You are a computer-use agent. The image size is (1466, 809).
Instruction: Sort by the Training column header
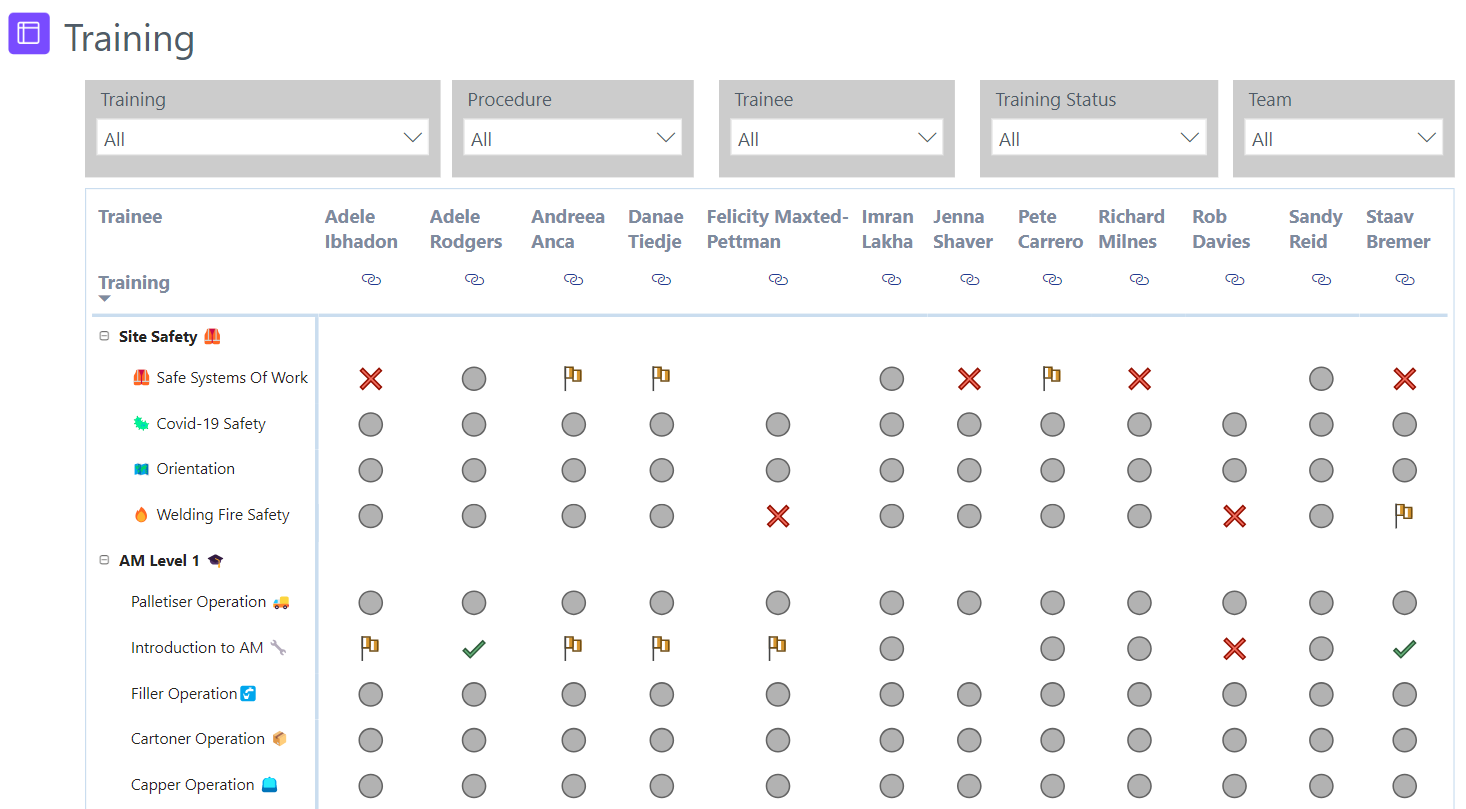pyautogui.click(x=134, y=283)
